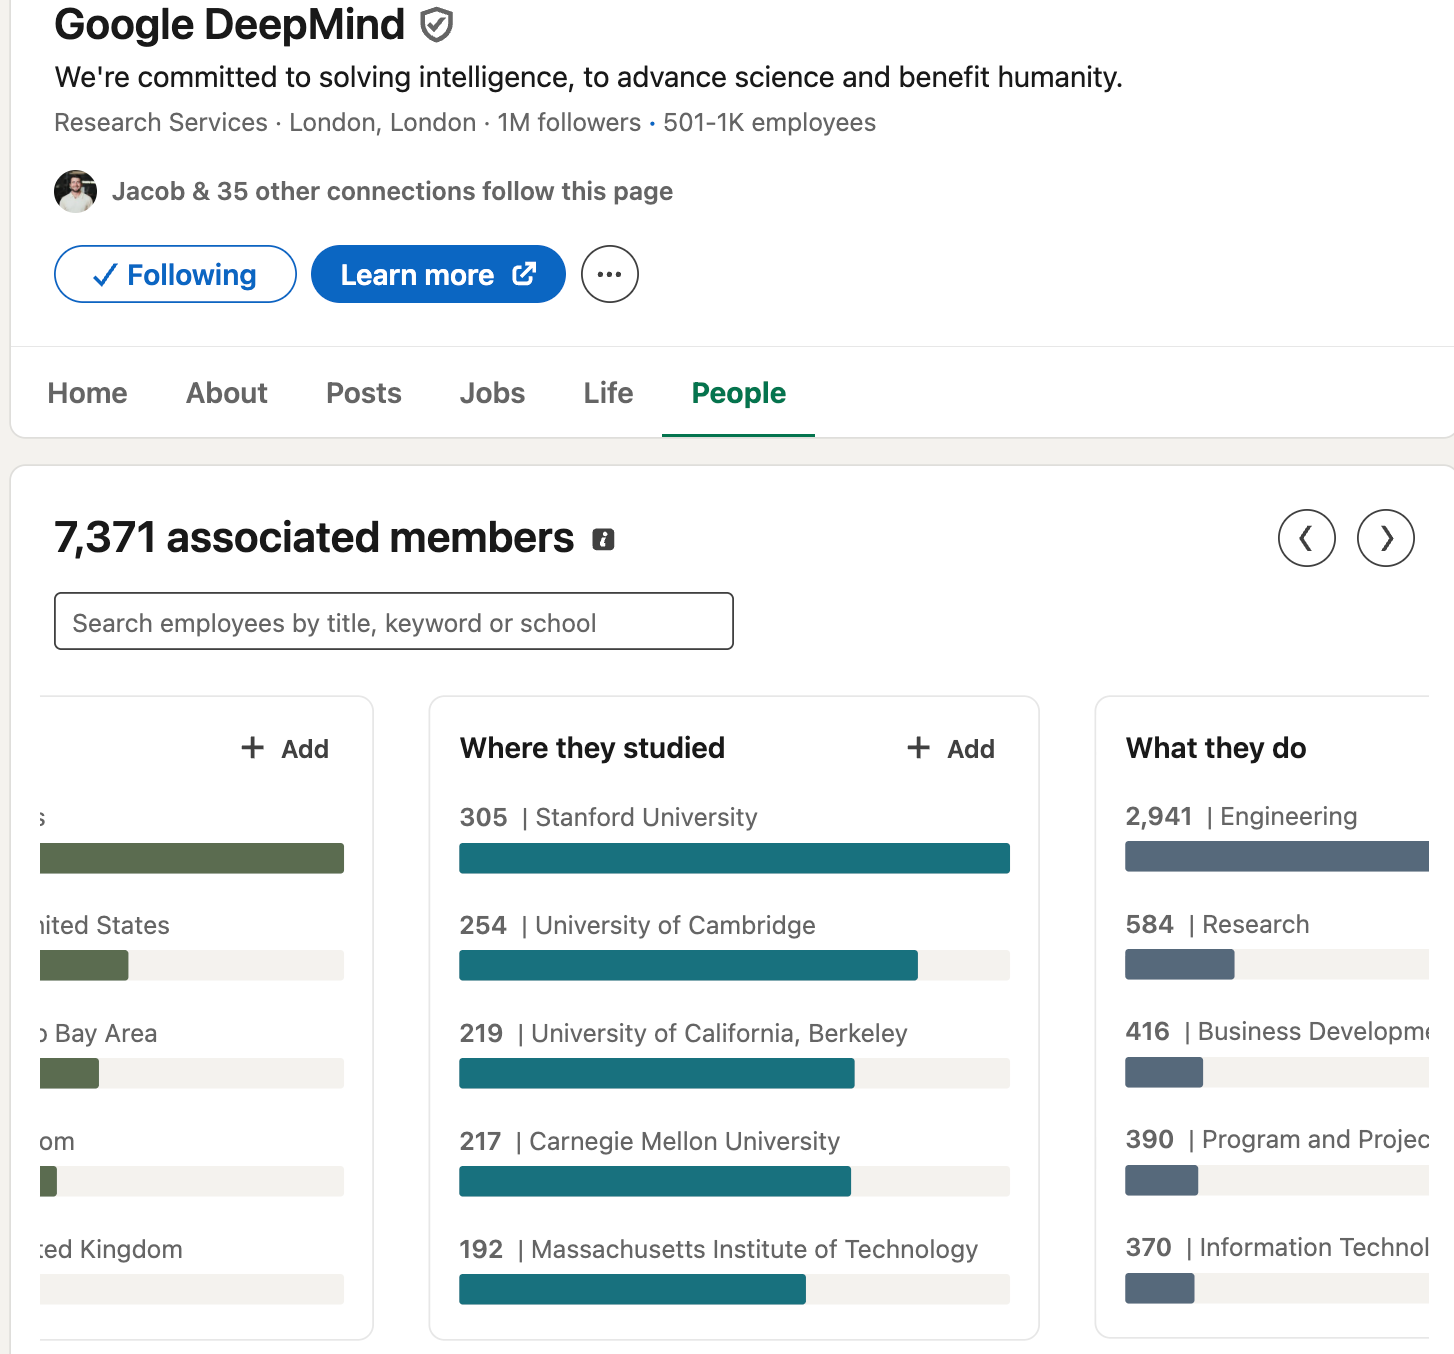
Task: Go to previous insights with left chevron
Action: (x=1307, y=538)
